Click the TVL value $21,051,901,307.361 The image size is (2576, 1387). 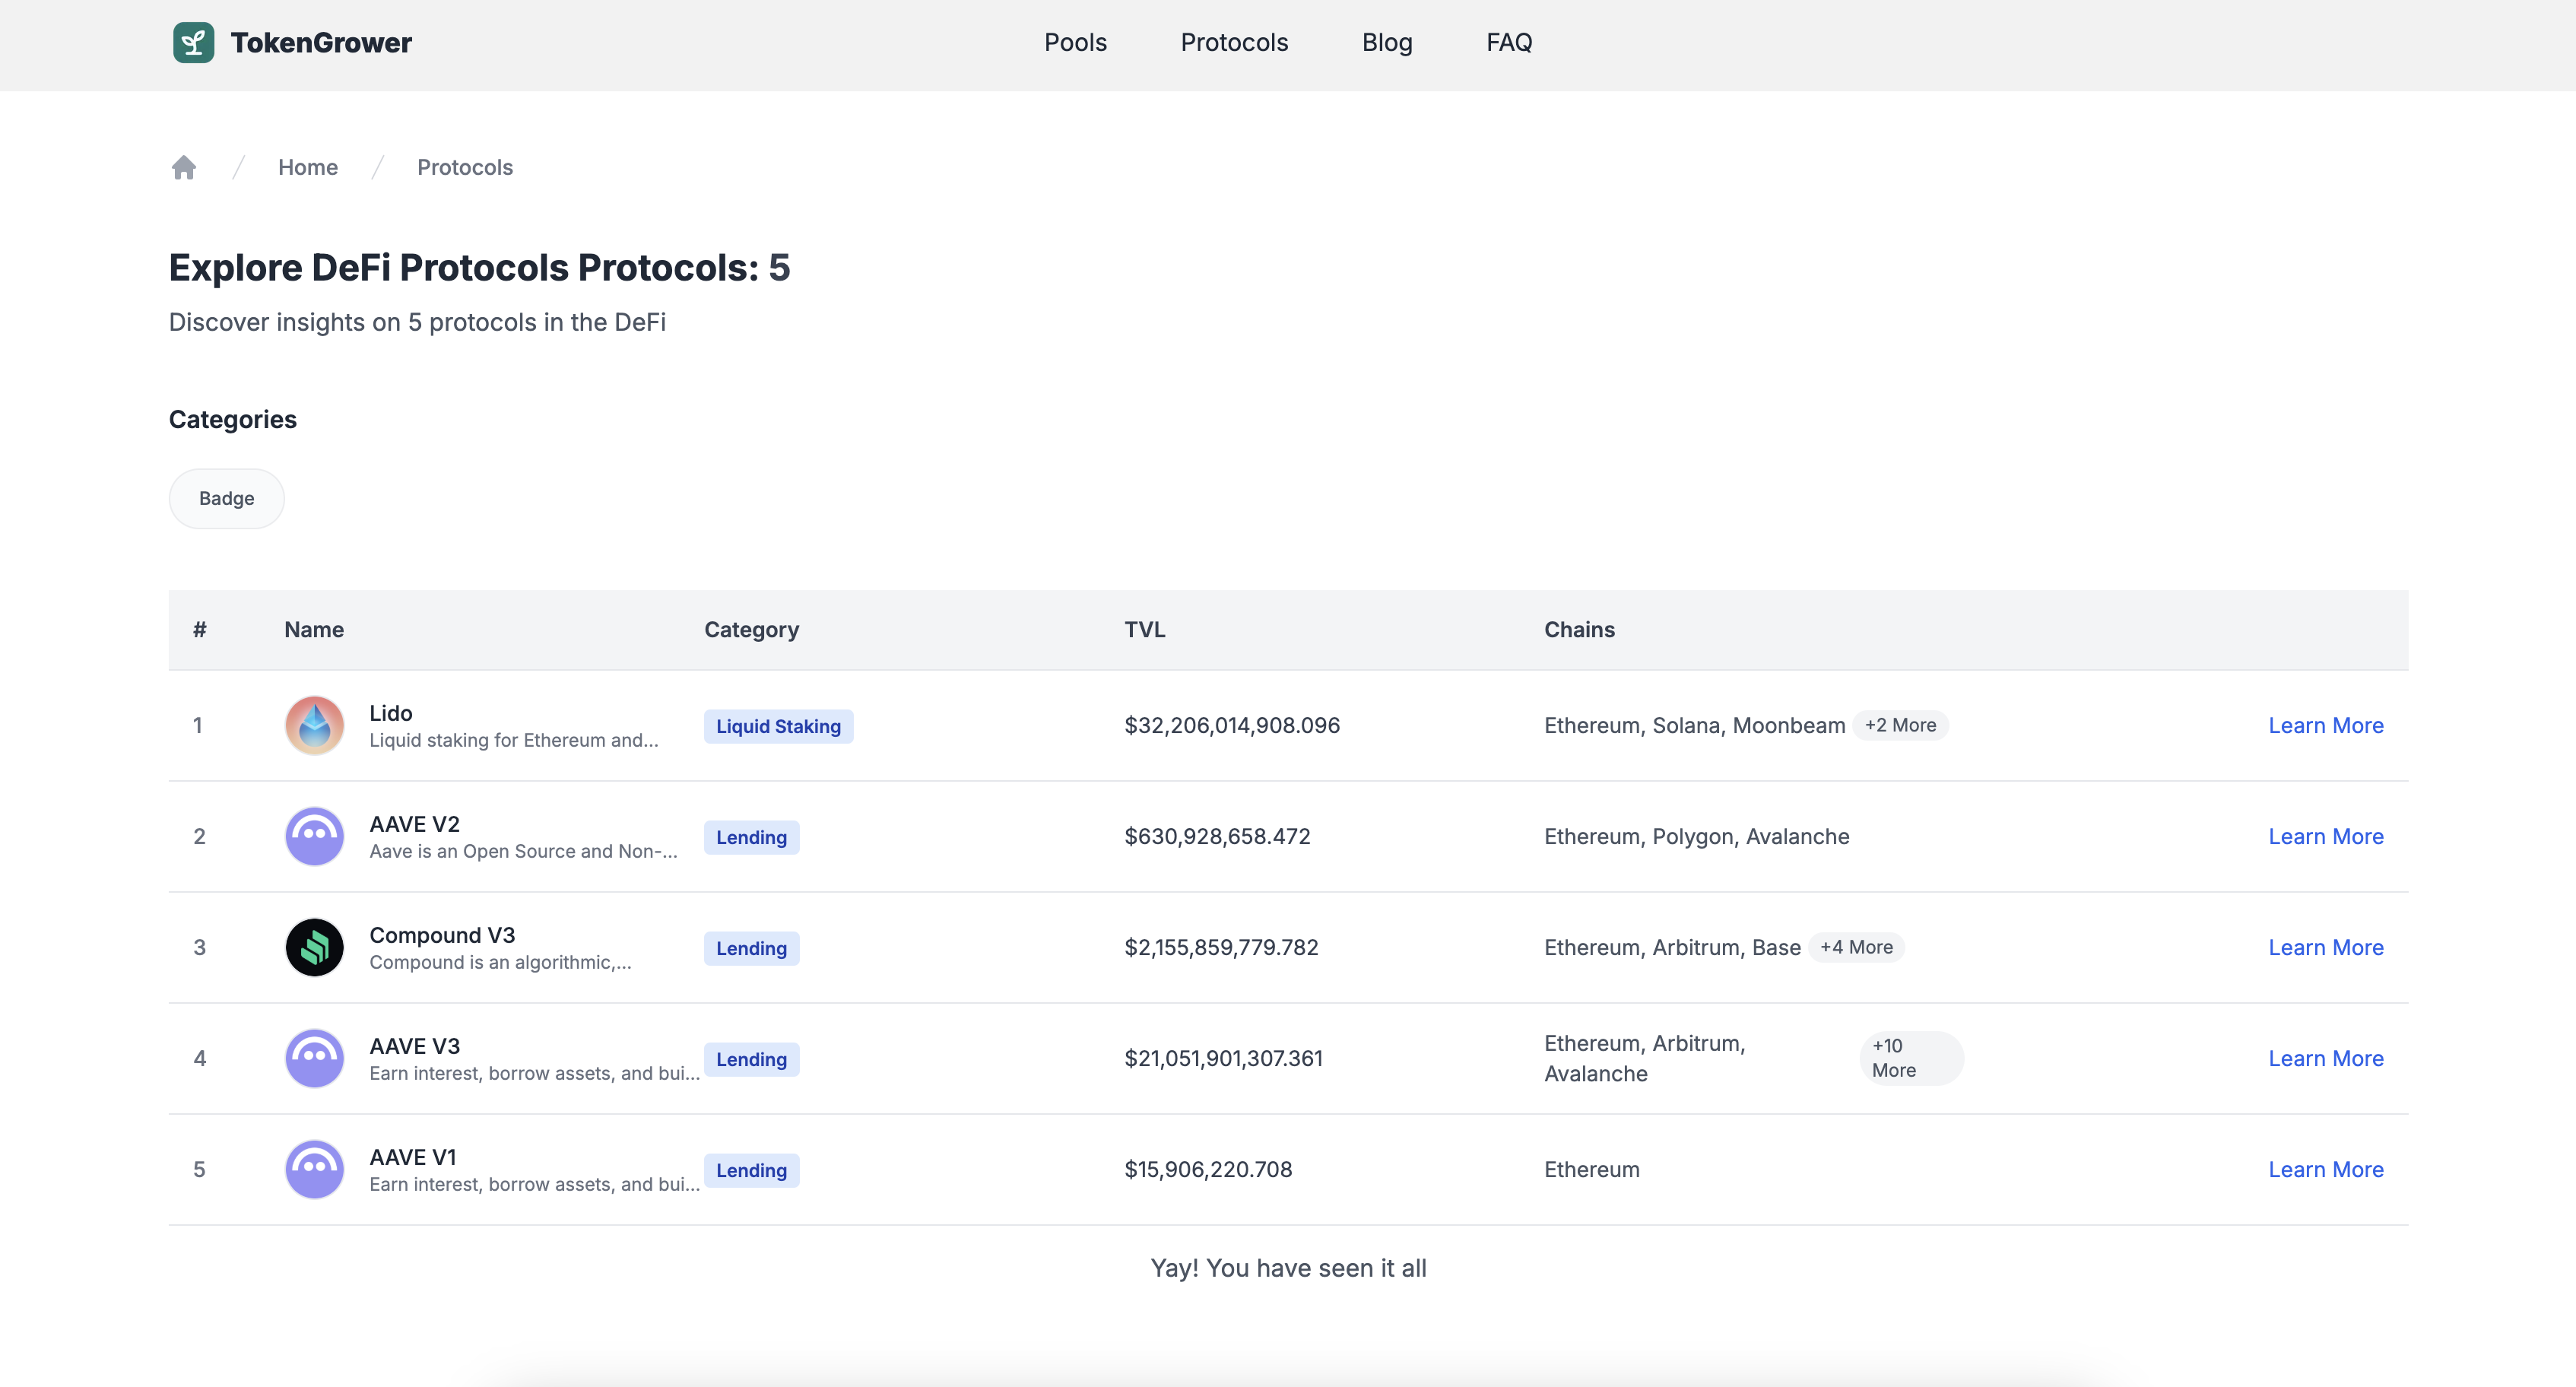click(x=1223, y=1058)
